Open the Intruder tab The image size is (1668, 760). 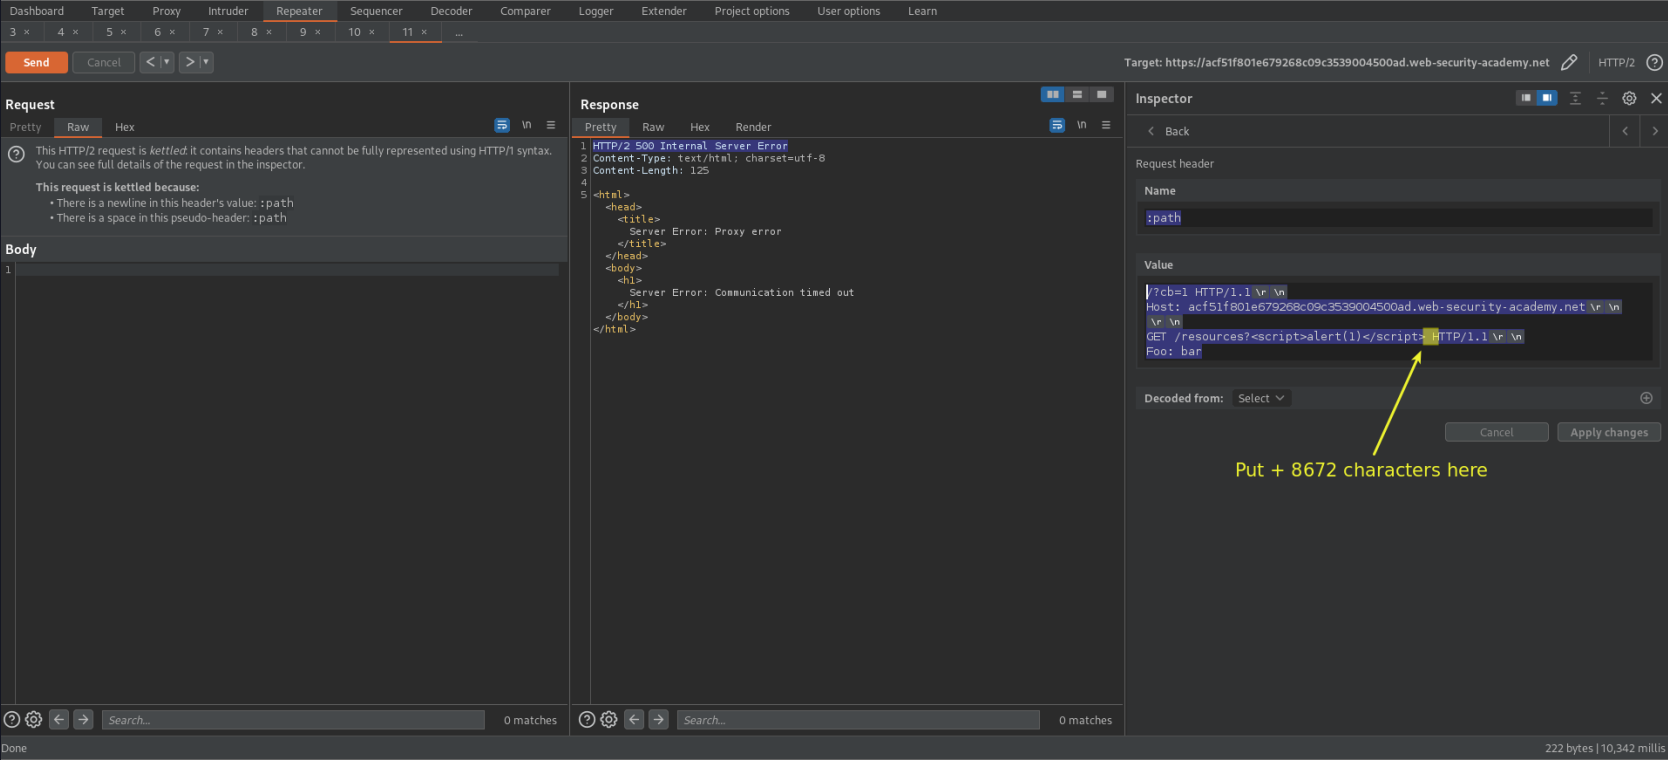228,11
